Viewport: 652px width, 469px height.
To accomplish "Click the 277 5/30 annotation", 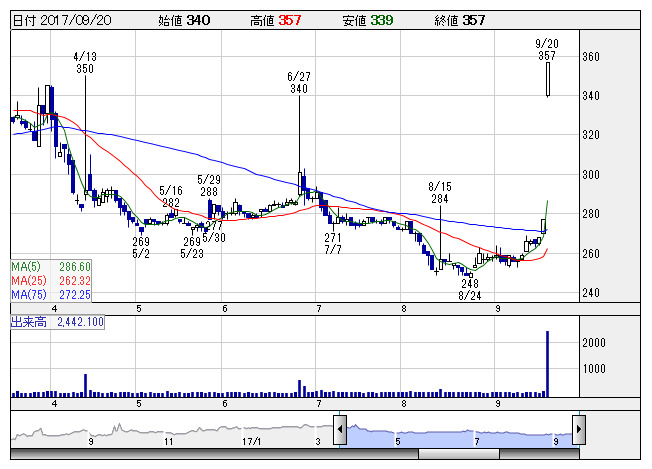I will click(x=215, y=232).
